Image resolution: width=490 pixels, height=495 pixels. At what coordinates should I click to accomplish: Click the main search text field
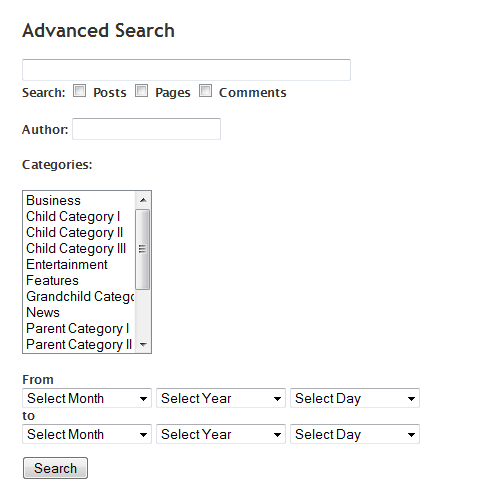[186, 70]
